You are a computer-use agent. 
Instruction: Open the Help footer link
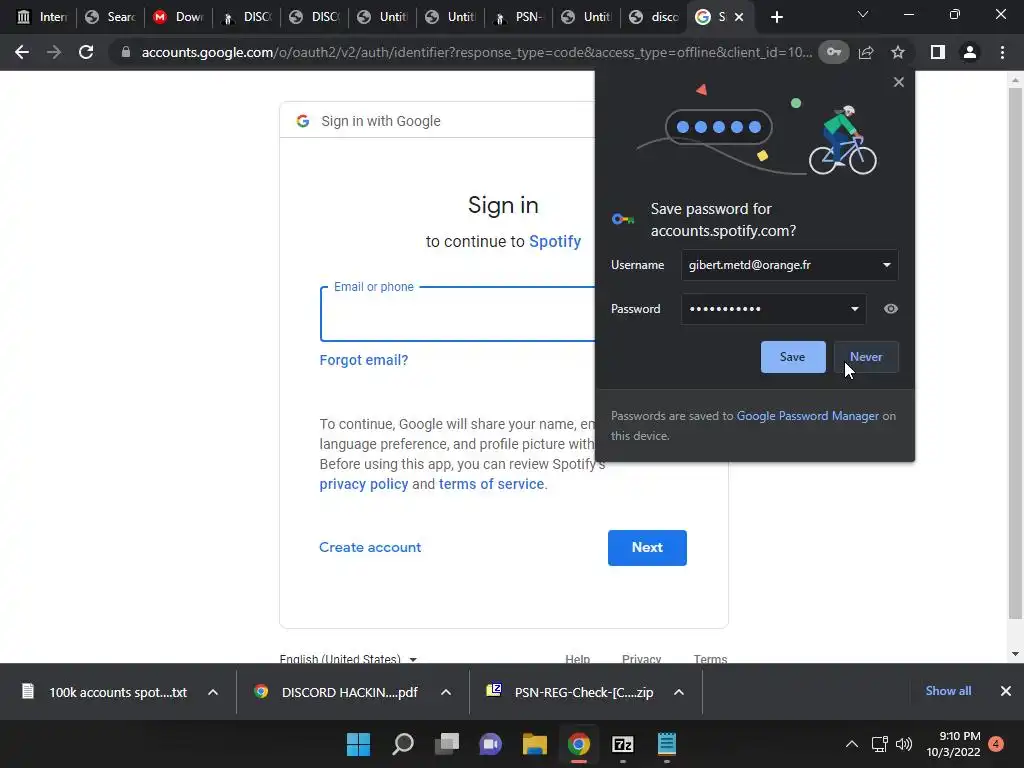point(577,658)
